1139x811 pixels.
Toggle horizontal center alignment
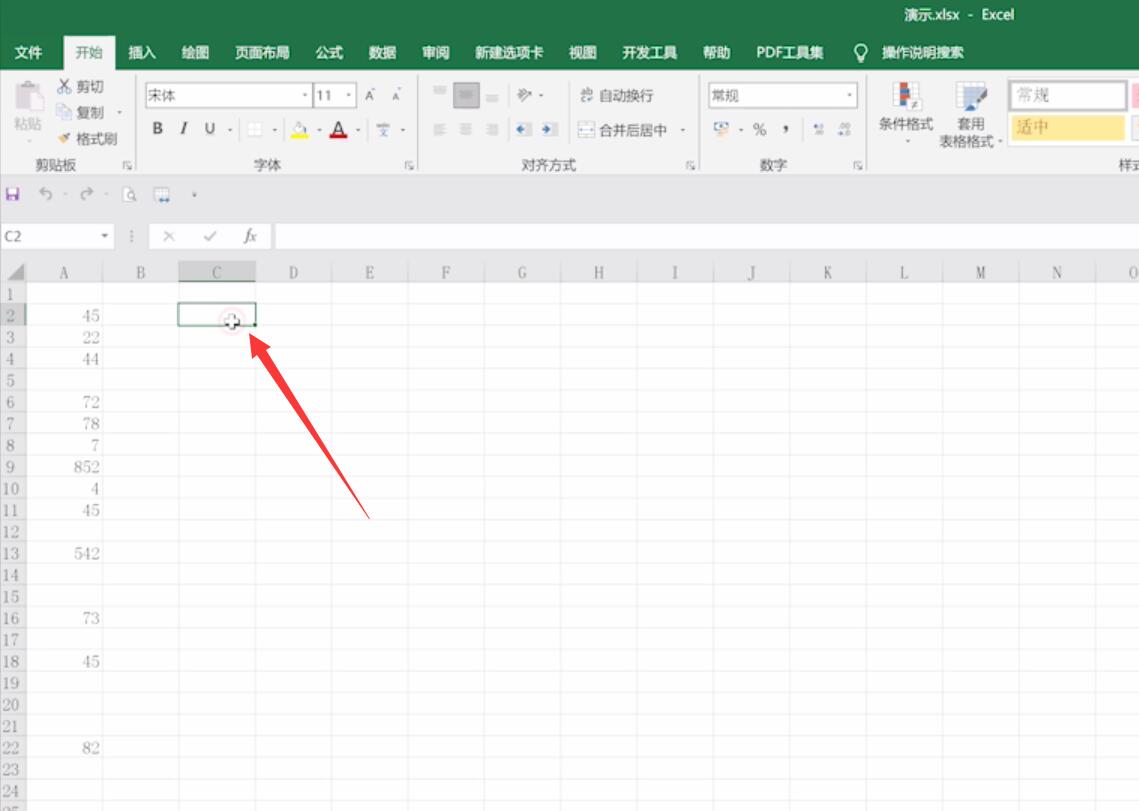coord(466,129)
